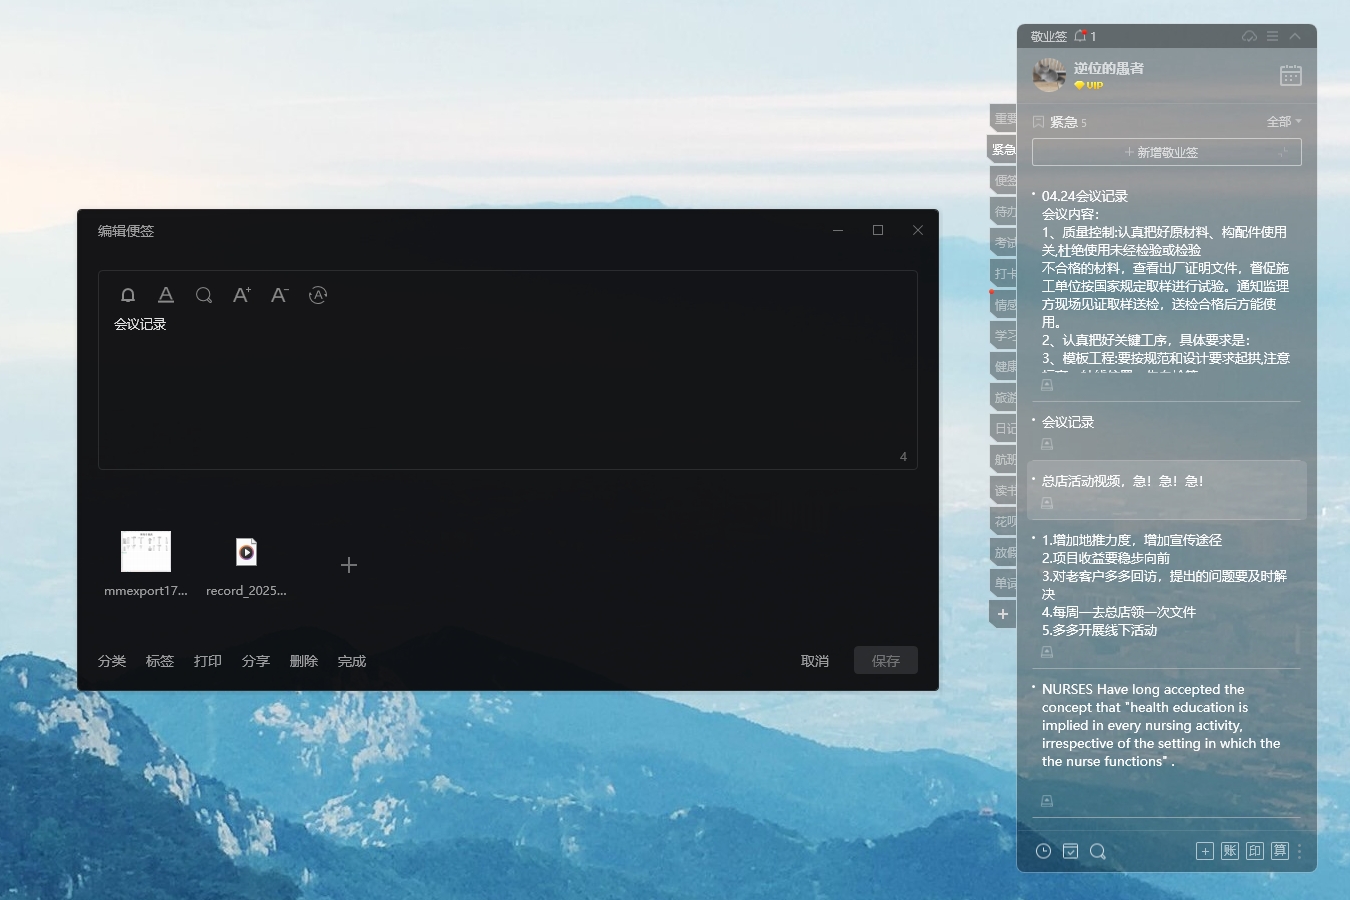The width and height of the screenshot is (1350, 900).
Task: Open the completed tasks checkbox icon
Action: (x=1070, y=851)
